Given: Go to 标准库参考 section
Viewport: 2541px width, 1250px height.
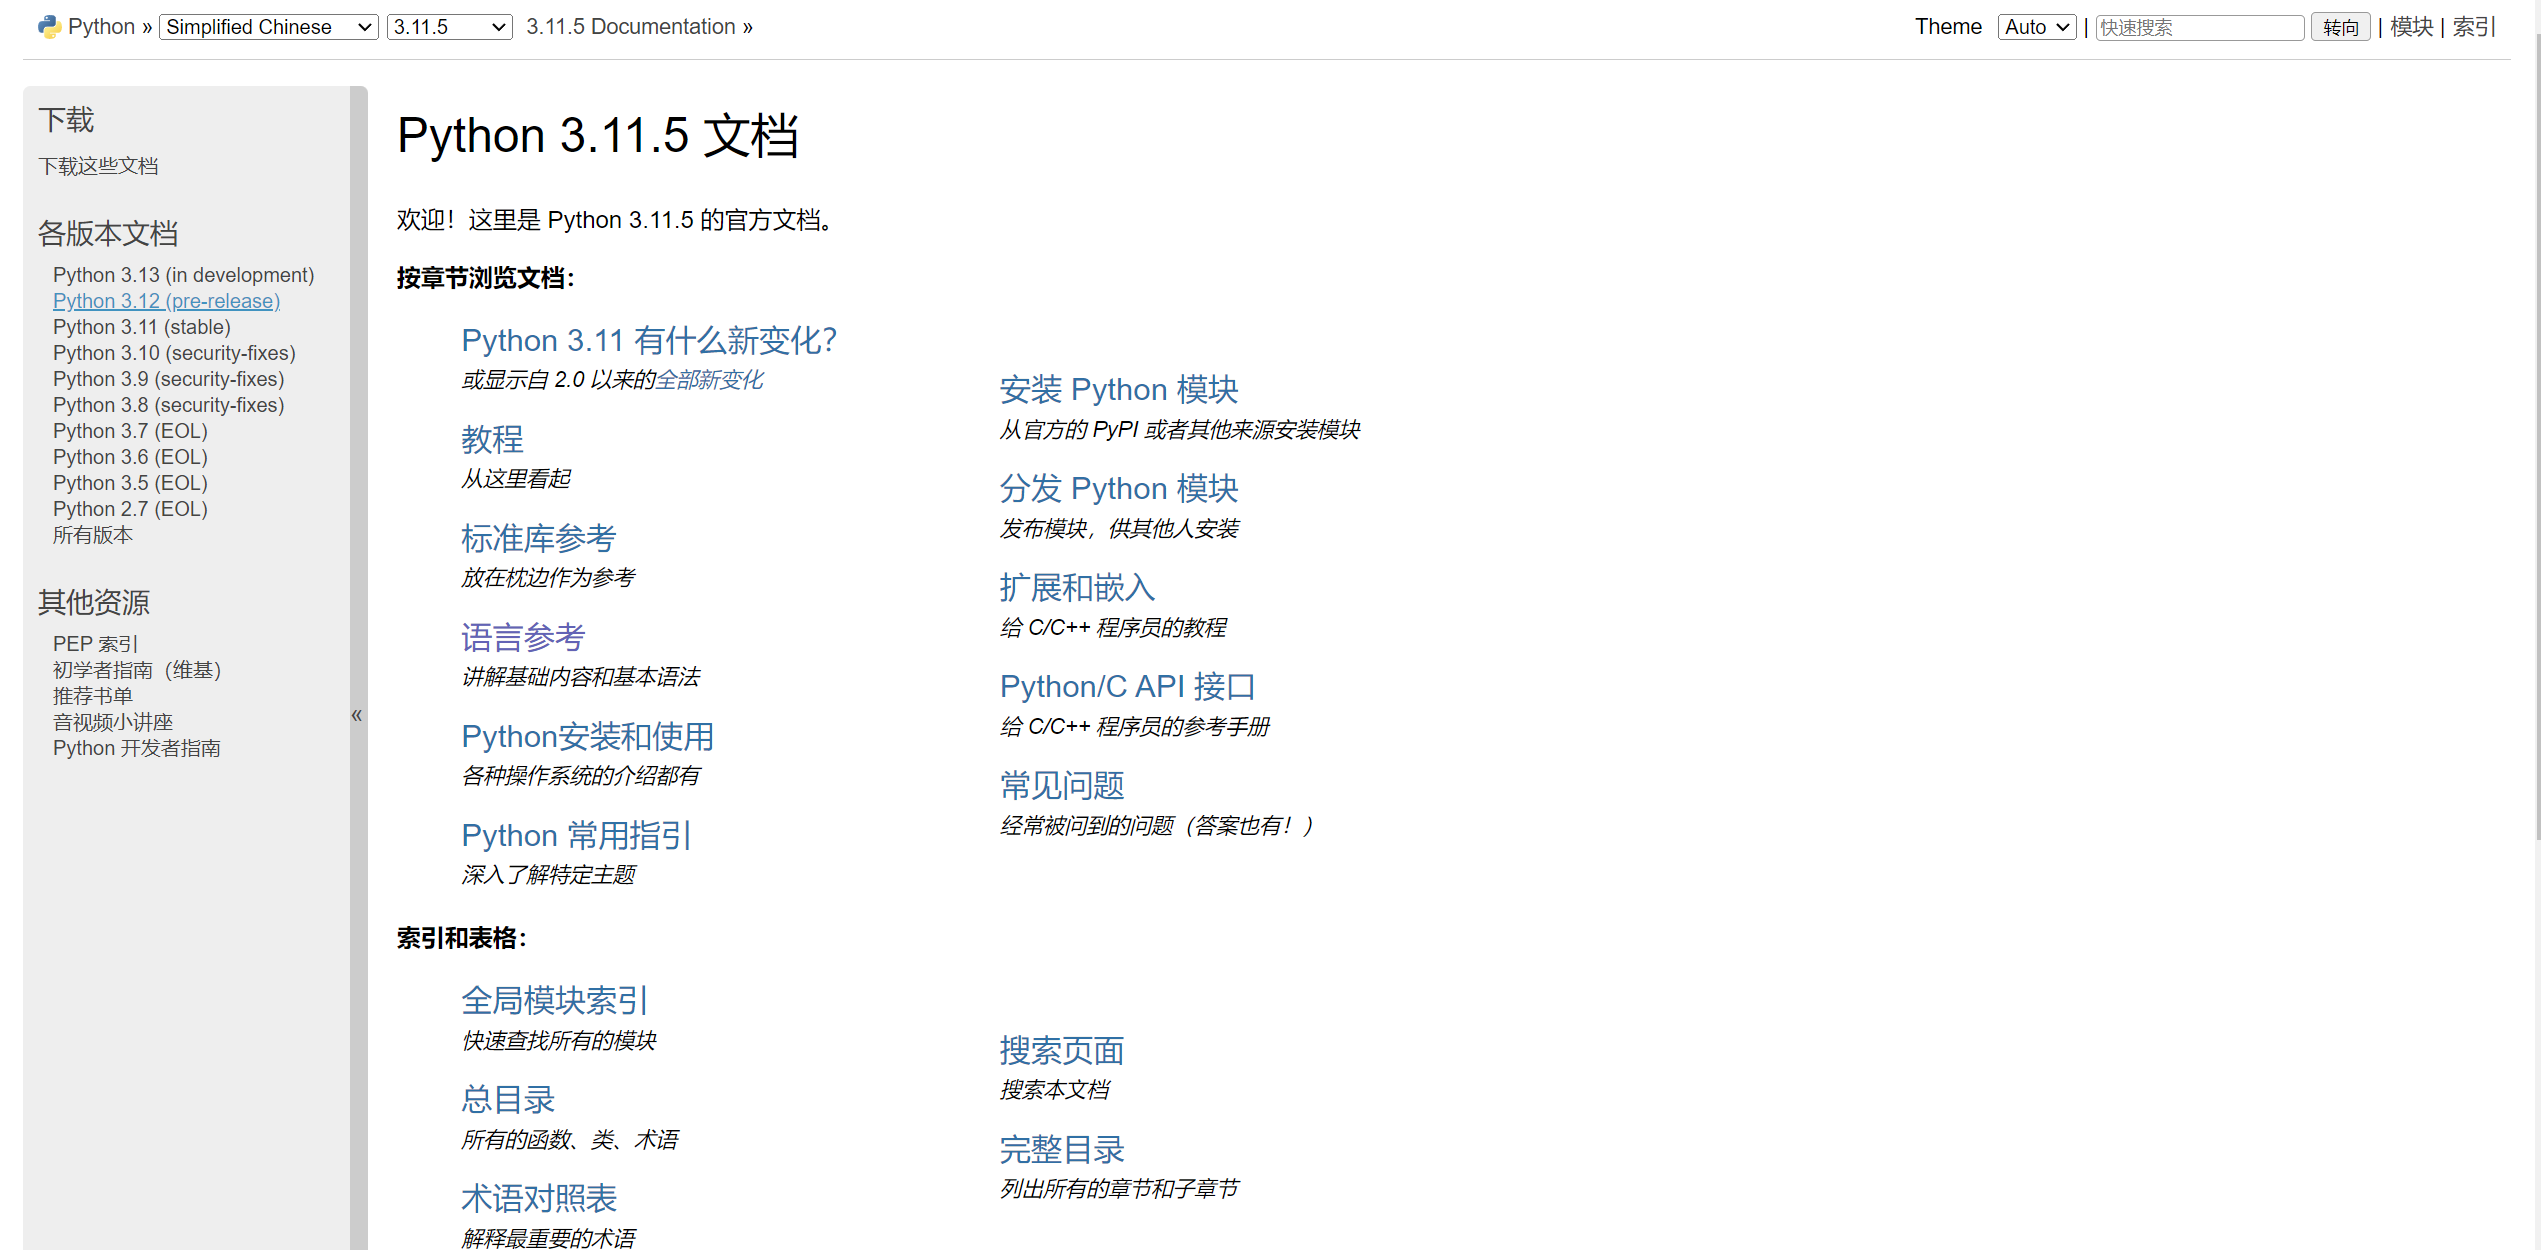Looking at the screenshot, I should (x=538, y=538).
